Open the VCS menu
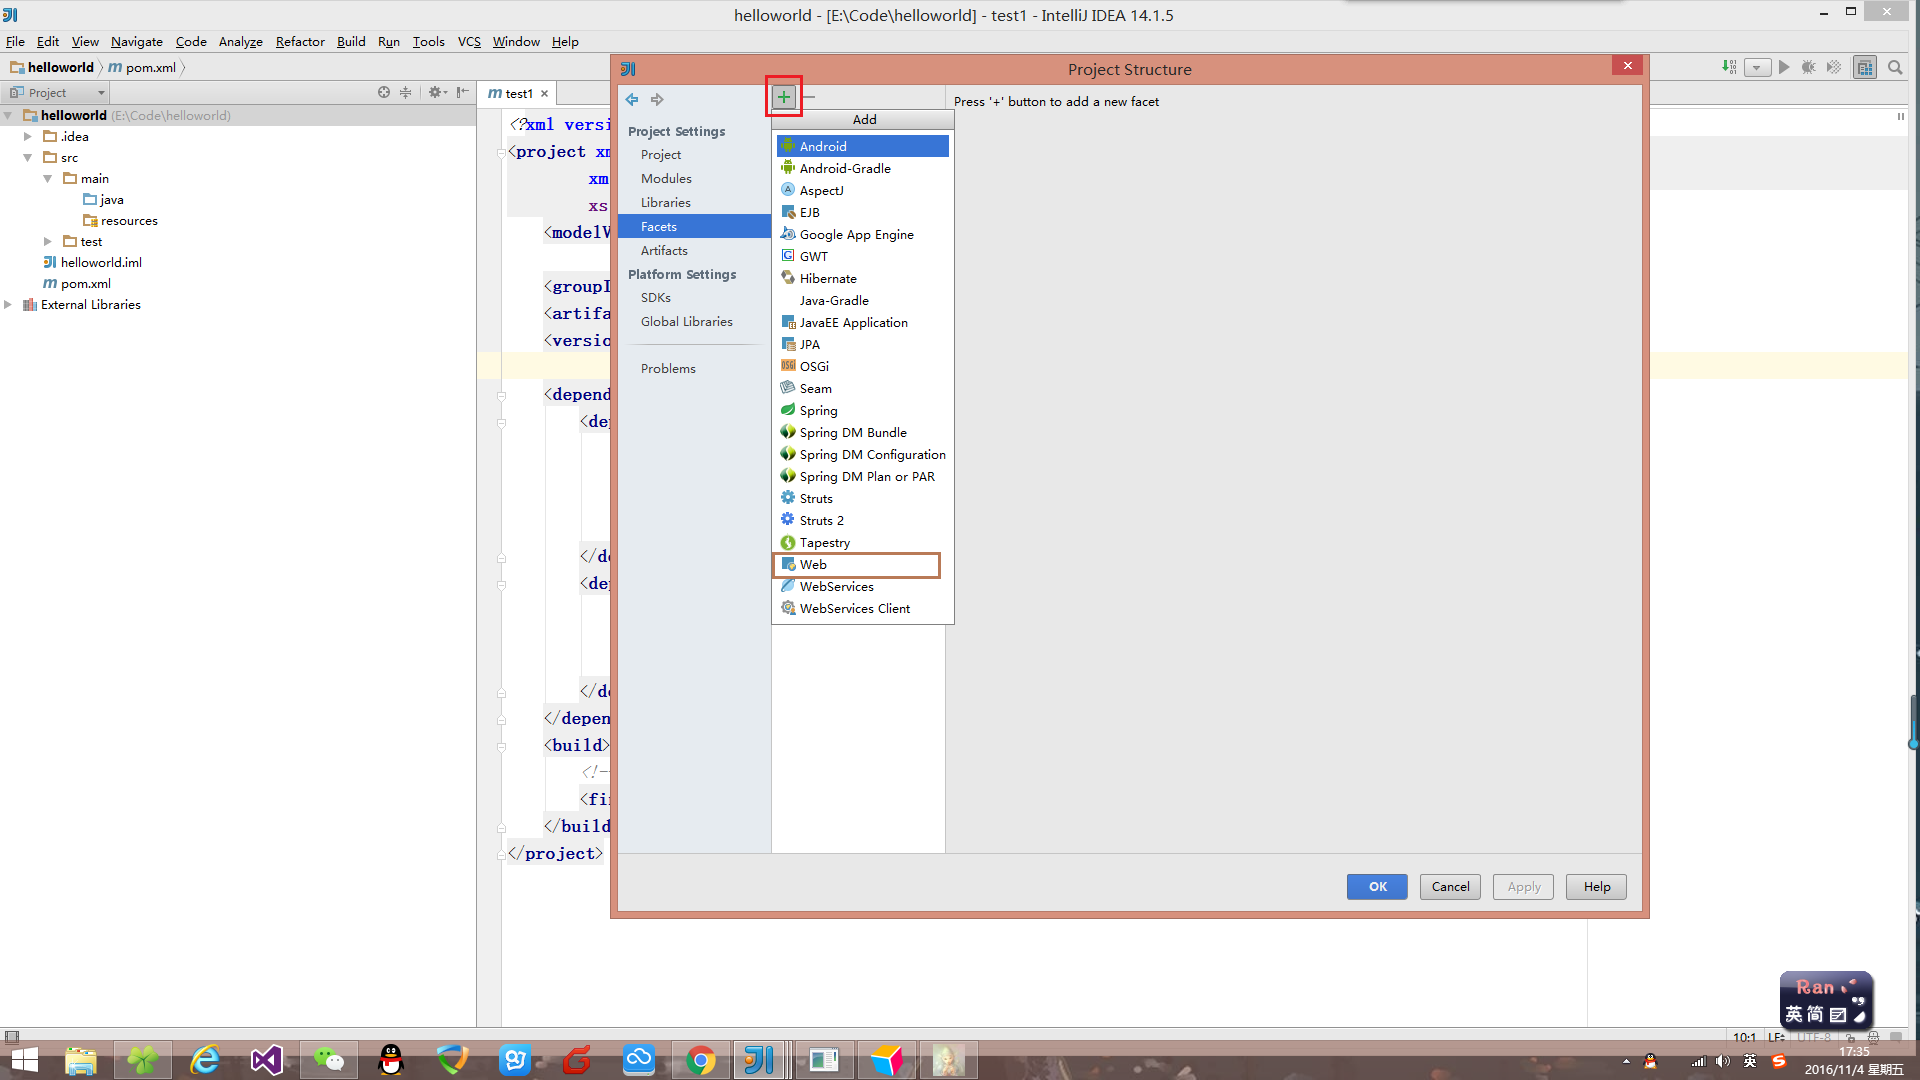This screenshot has width=1920, height=1080. [x=469, y=41]
